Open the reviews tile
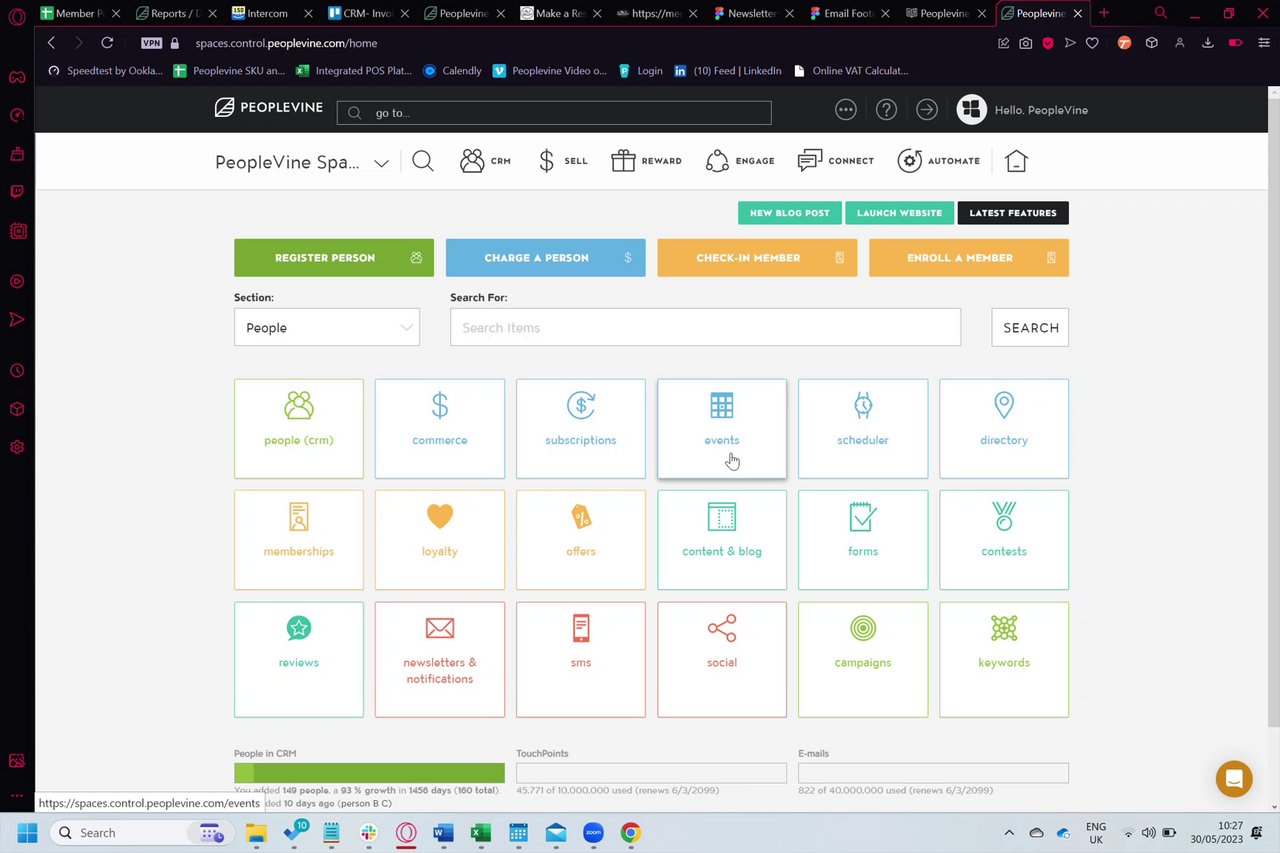This screenshot has height=853, width=1280. (299, 659)
